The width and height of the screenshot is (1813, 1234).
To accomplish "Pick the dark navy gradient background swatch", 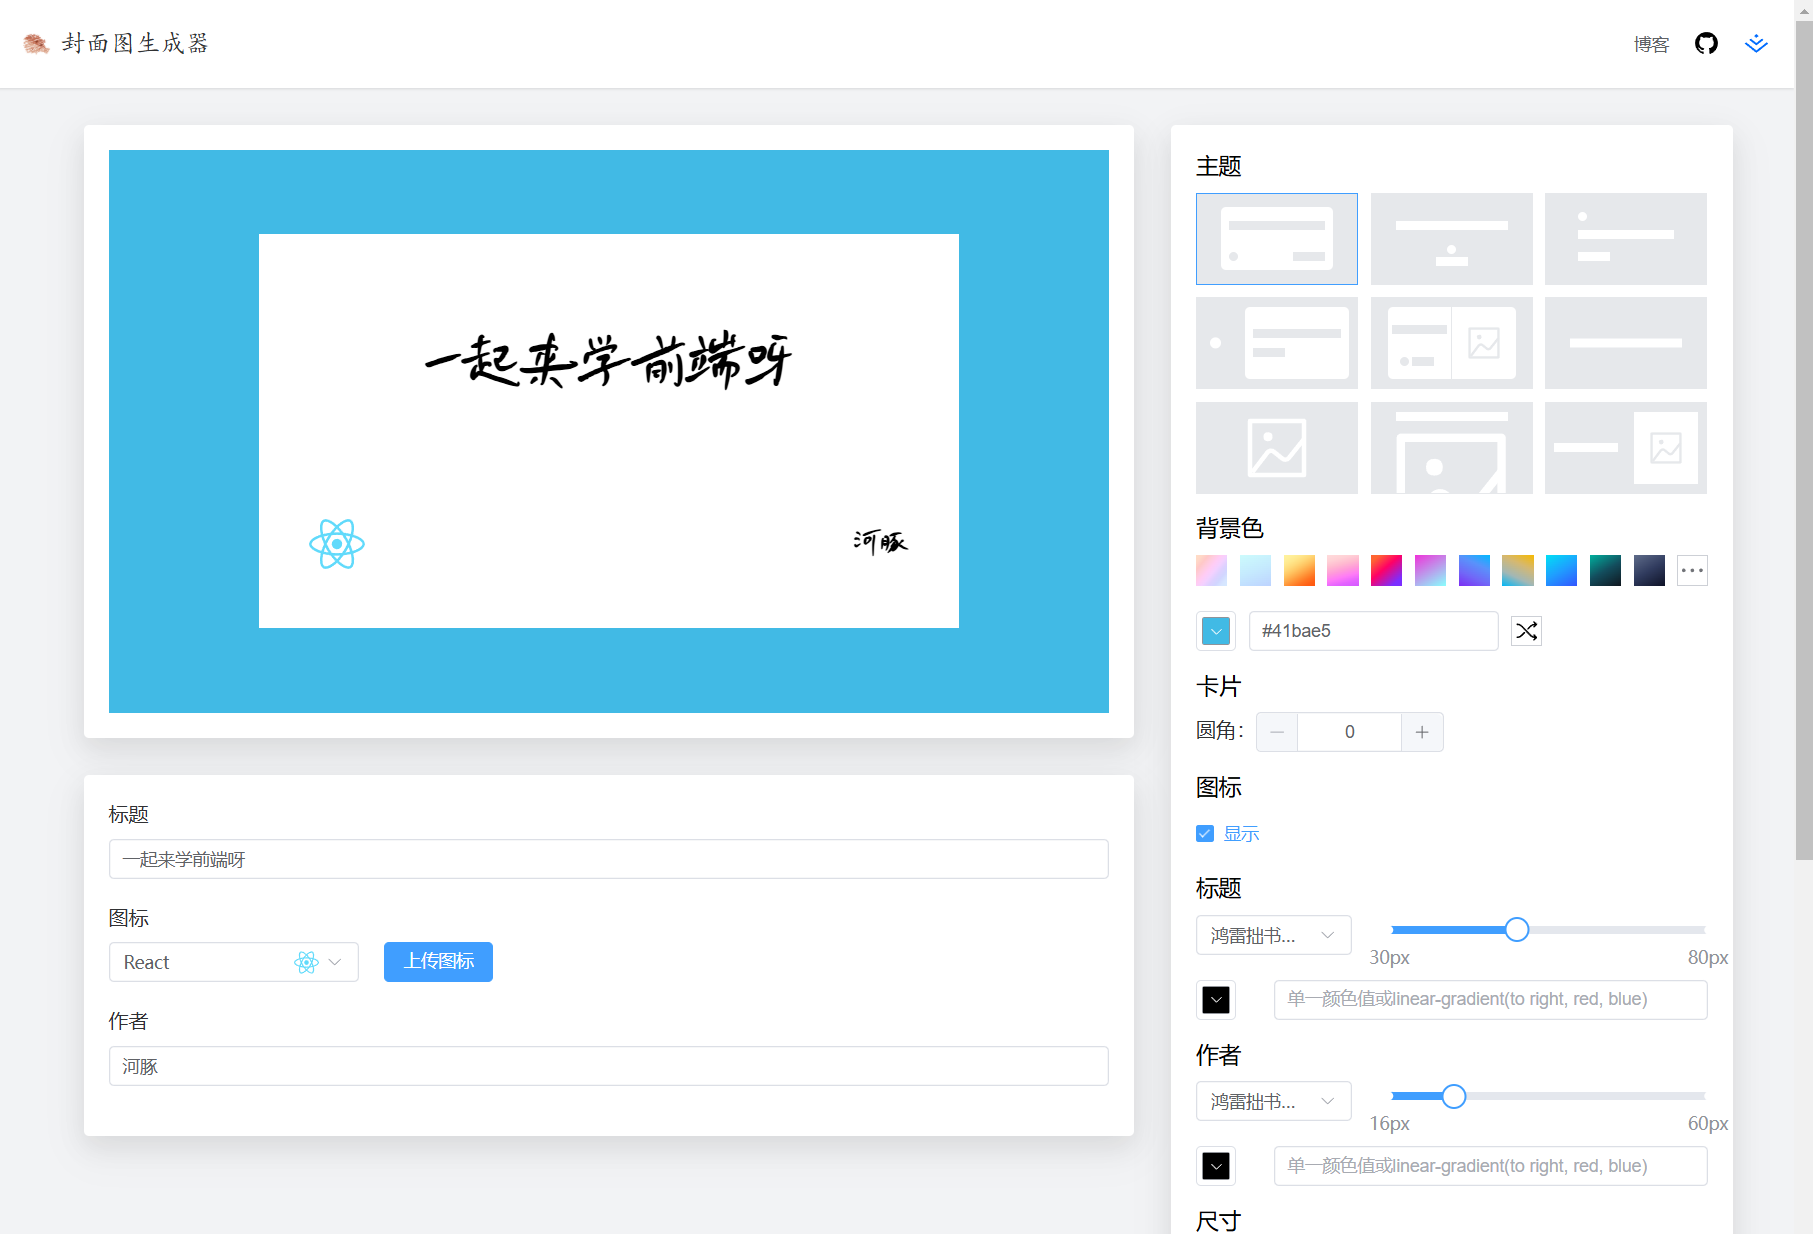I will pyautogui.click(x=1649, y=571).
